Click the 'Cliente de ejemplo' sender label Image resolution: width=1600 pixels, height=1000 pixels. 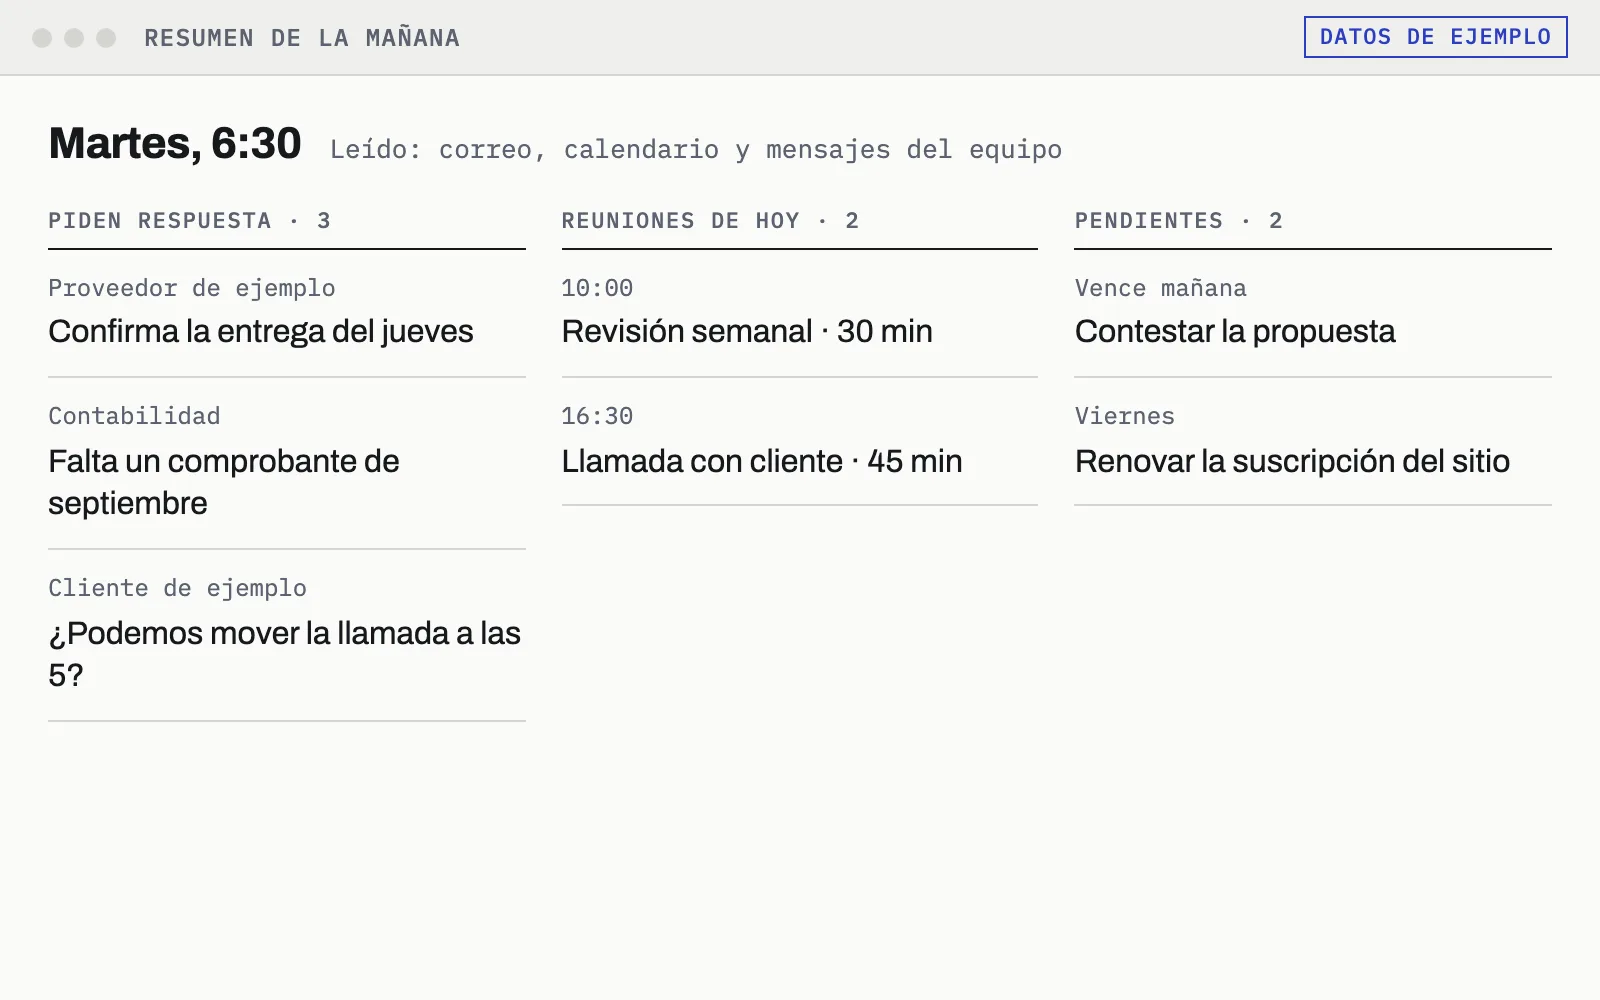click(x=178, y=588)
